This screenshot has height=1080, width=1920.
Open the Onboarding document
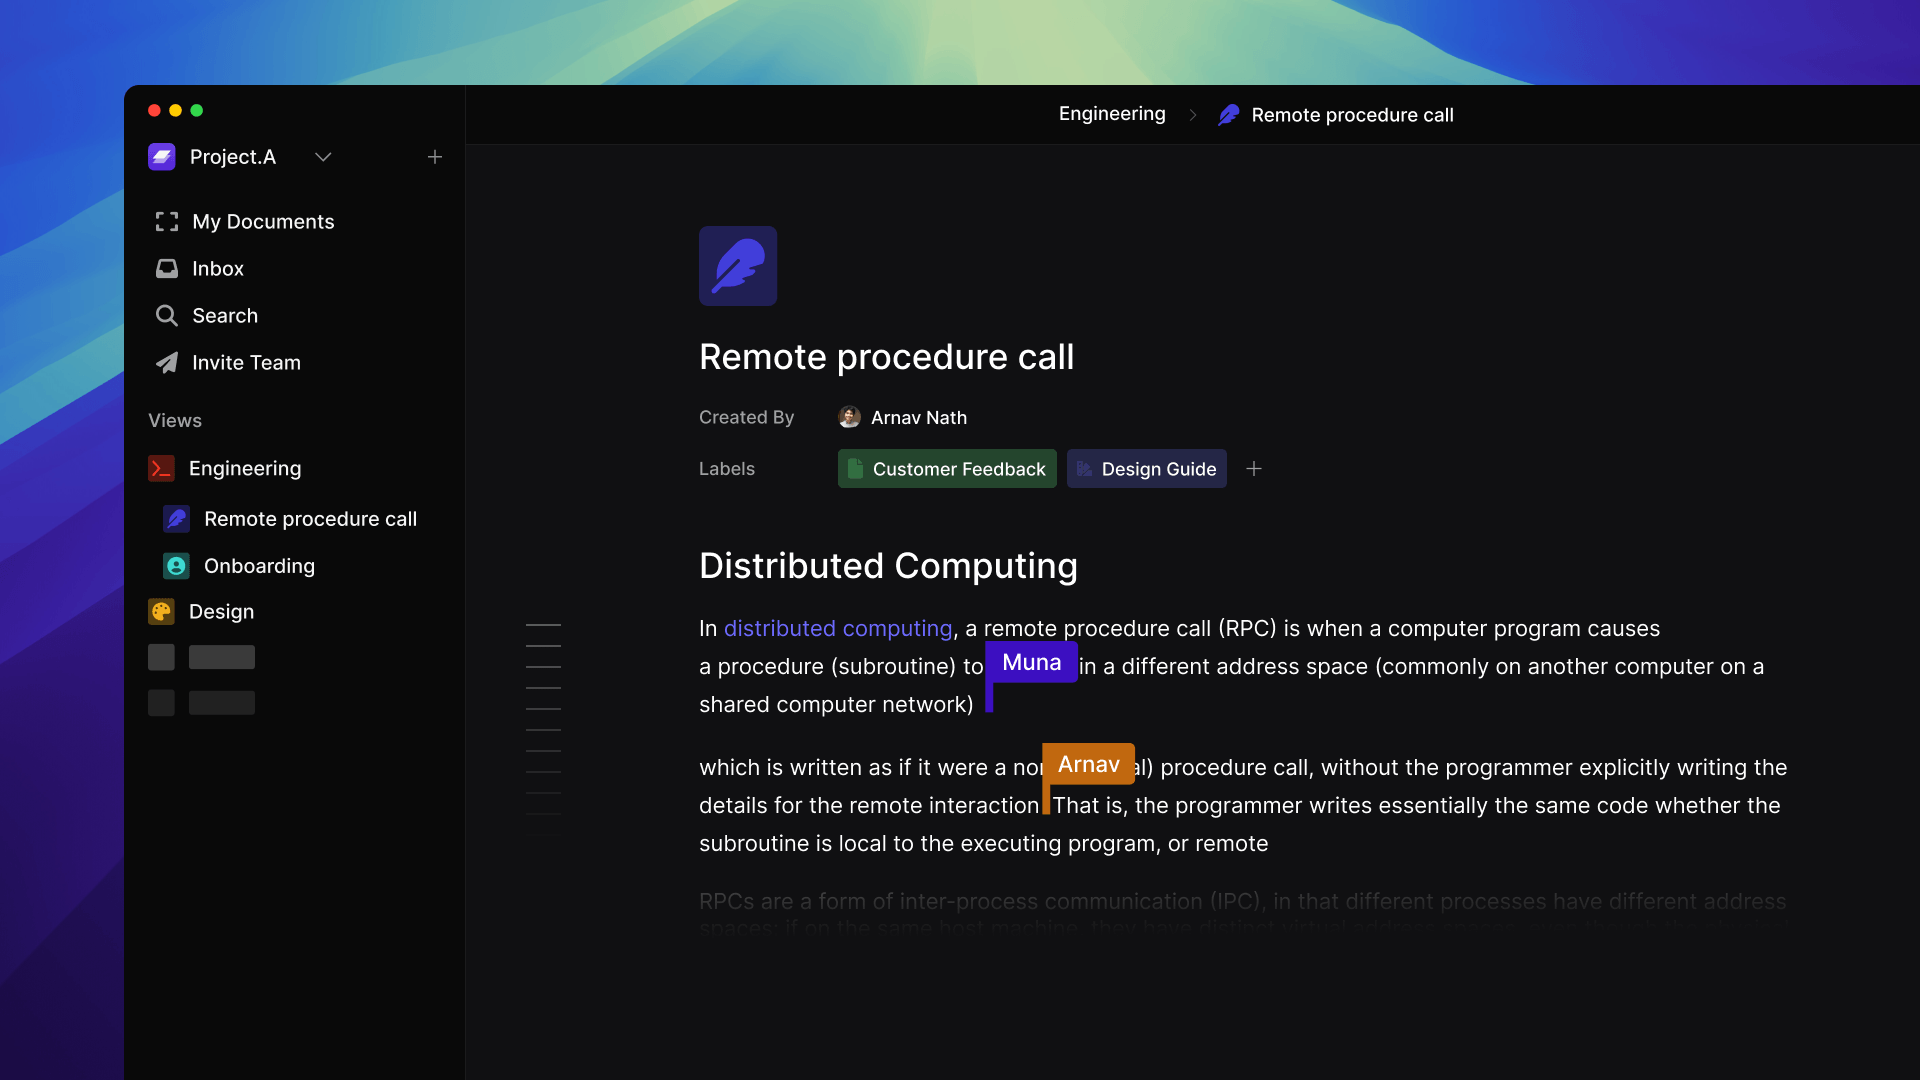pos(259,566)
